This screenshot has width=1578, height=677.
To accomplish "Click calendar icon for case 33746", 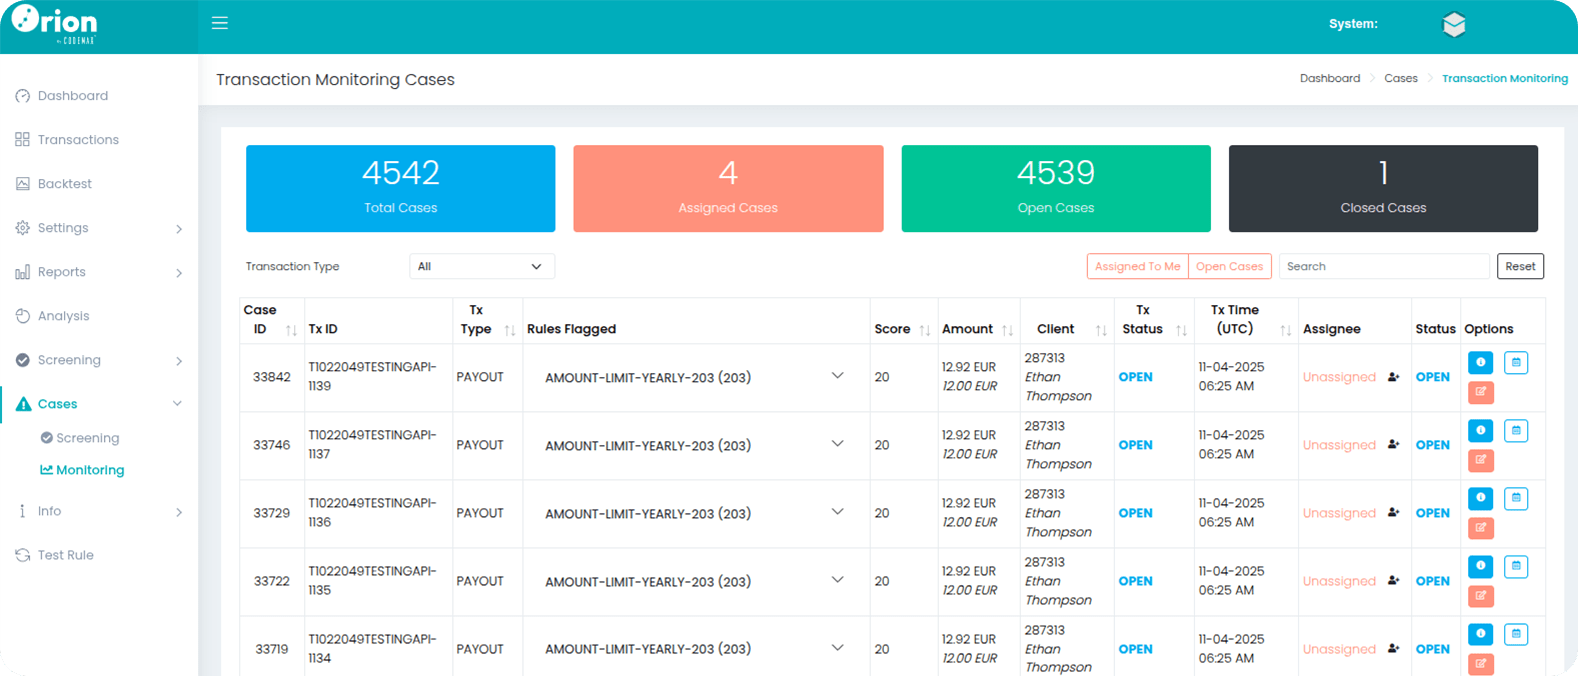I will (1516, 431).
